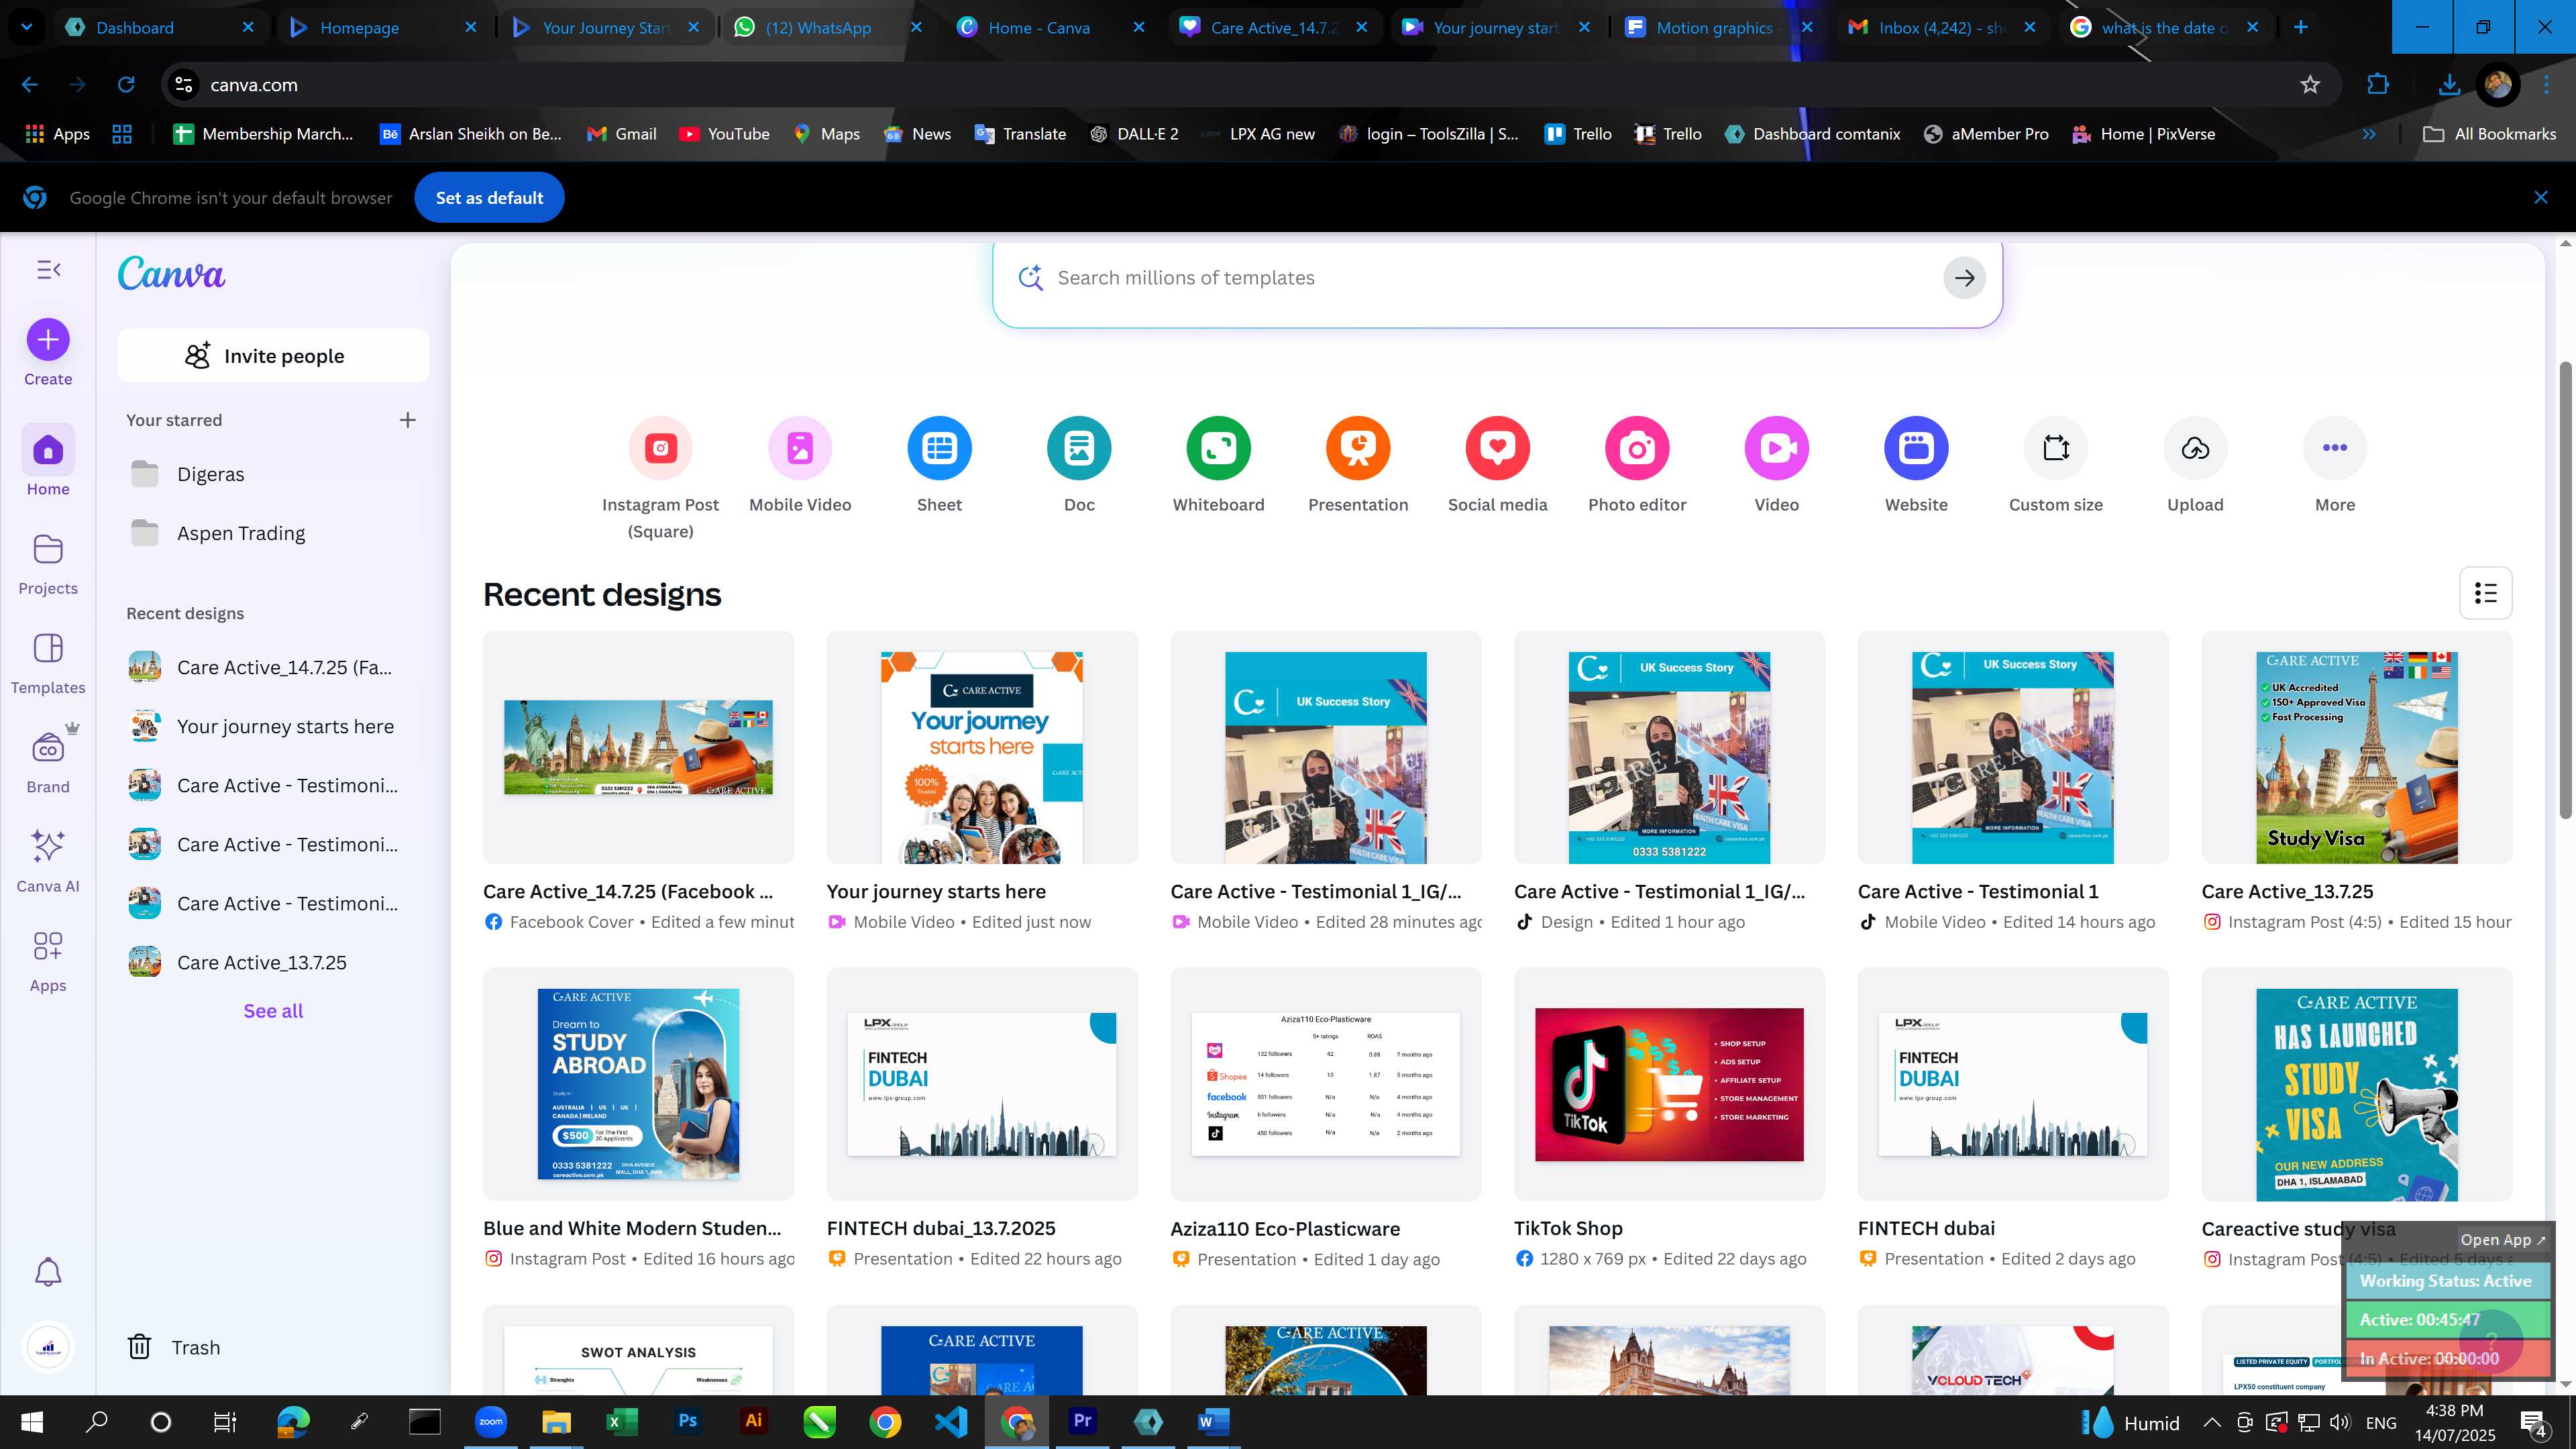This screenshot has height=1449, width=2576.
Task: Open Projects in Canva sidebar
Action: (x=48, y=564)
